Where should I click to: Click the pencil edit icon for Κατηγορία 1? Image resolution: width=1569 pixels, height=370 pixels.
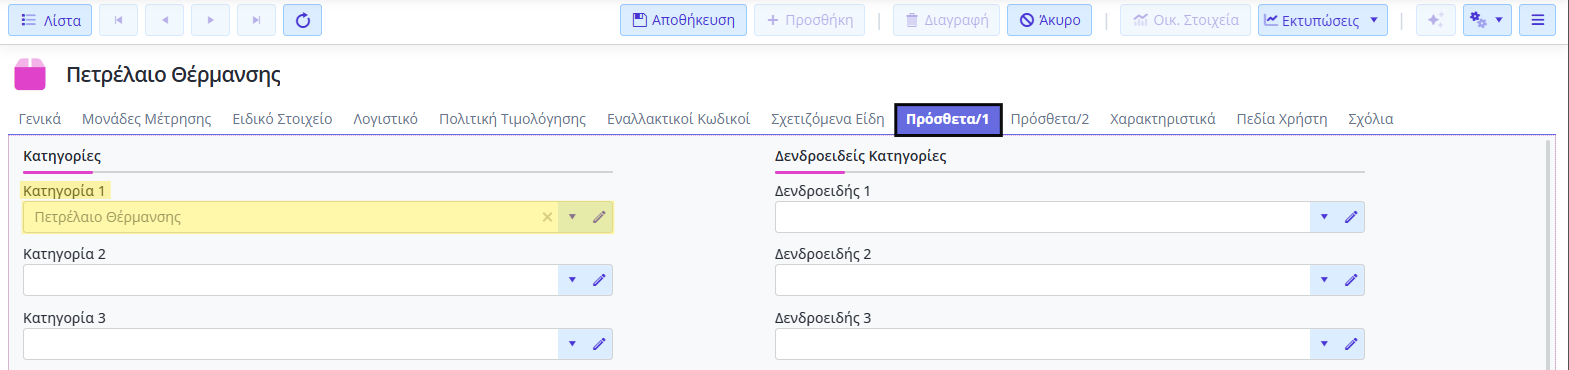[599, 217]
